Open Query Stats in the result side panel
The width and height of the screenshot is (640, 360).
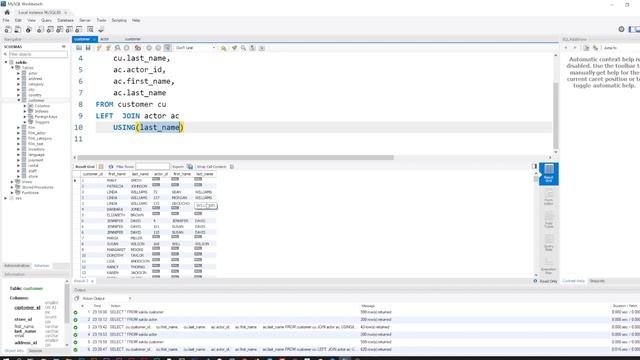point(549,243)
